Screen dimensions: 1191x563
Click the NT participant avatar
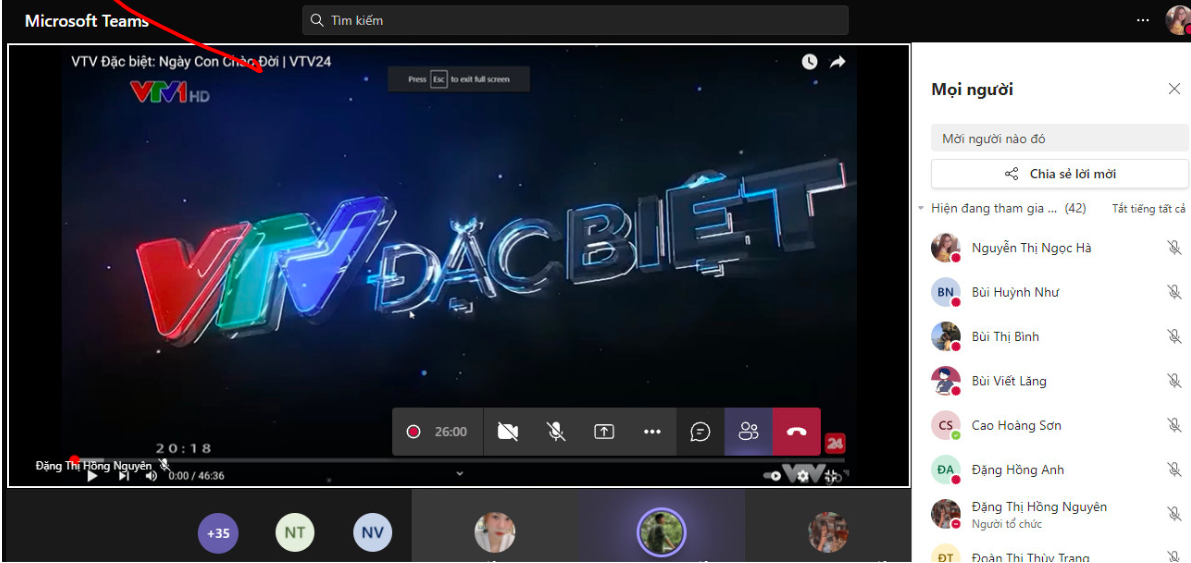295,533
